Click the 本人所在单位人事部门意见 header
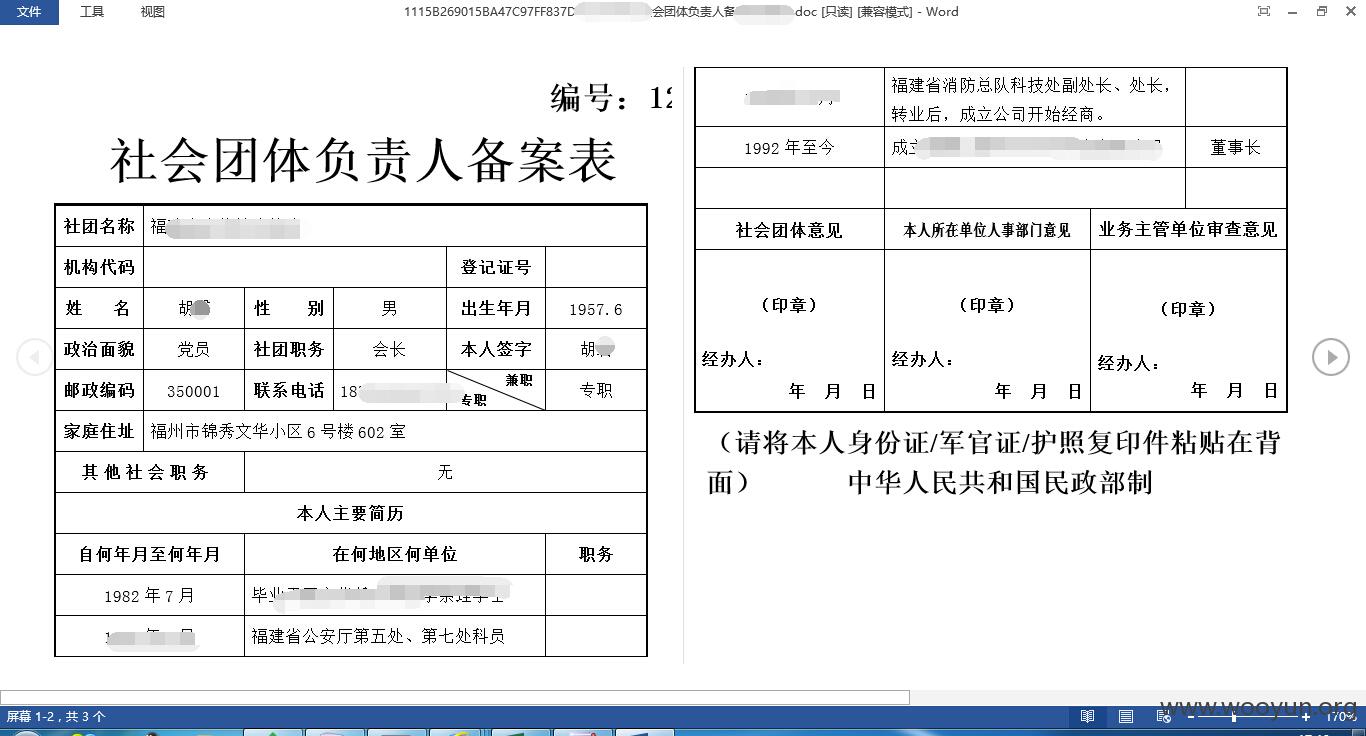The width and height of the screenshot is (1366, 736). (x=987, y=229)
